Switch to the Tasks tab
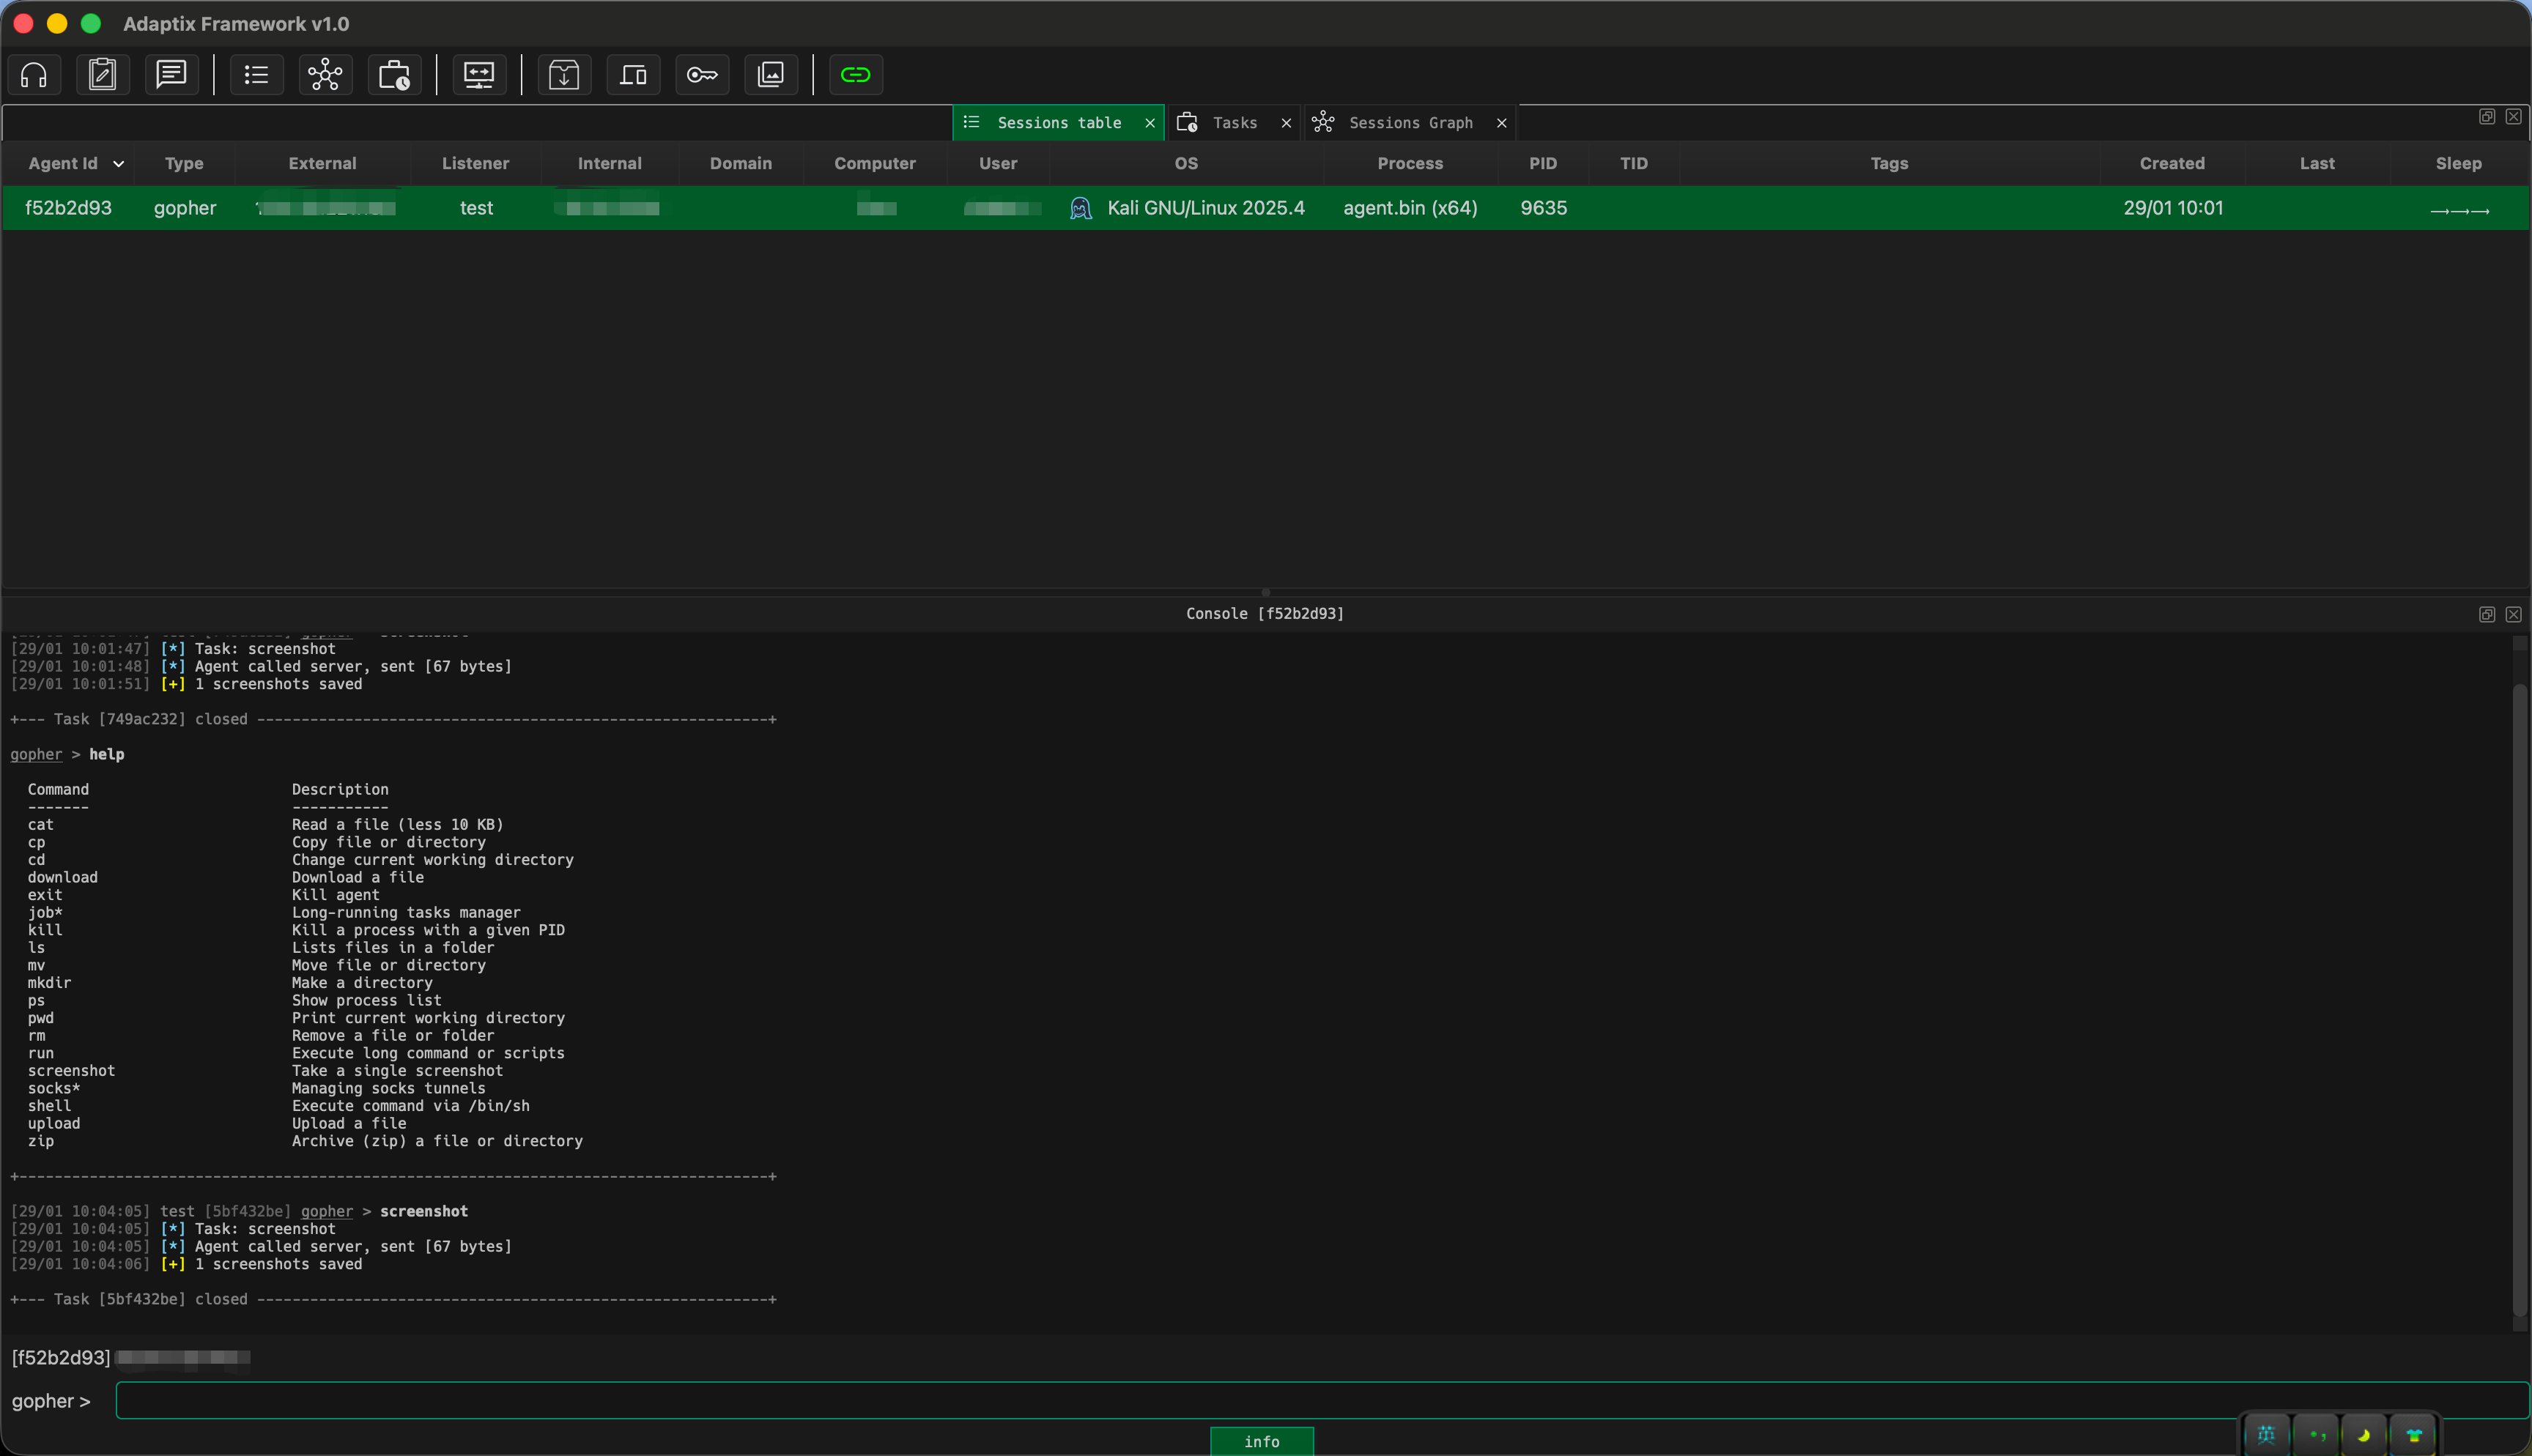2532x1456 pixels. (1234, 123)
